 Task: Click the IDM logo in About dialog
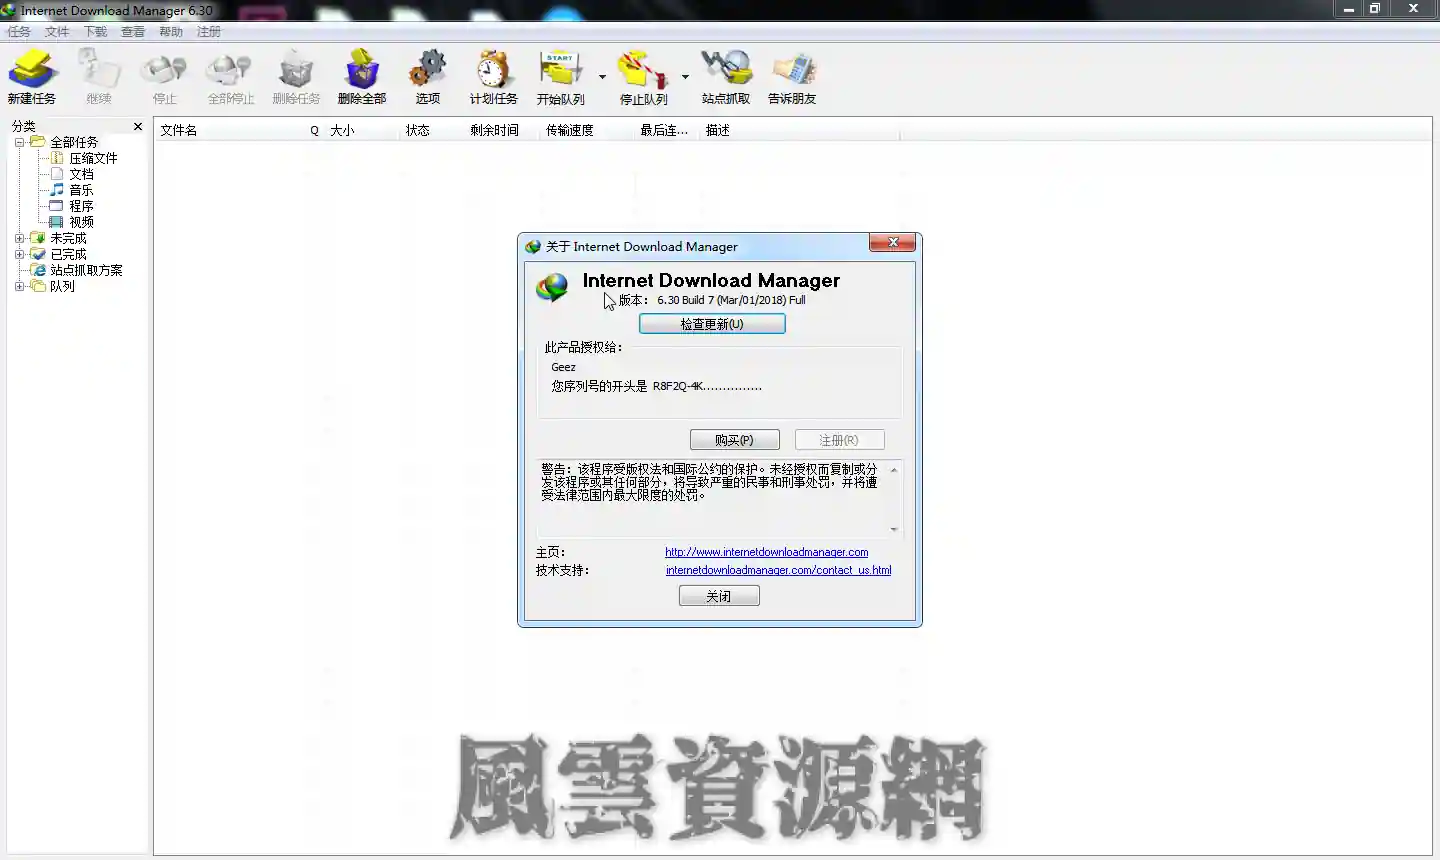552,287
